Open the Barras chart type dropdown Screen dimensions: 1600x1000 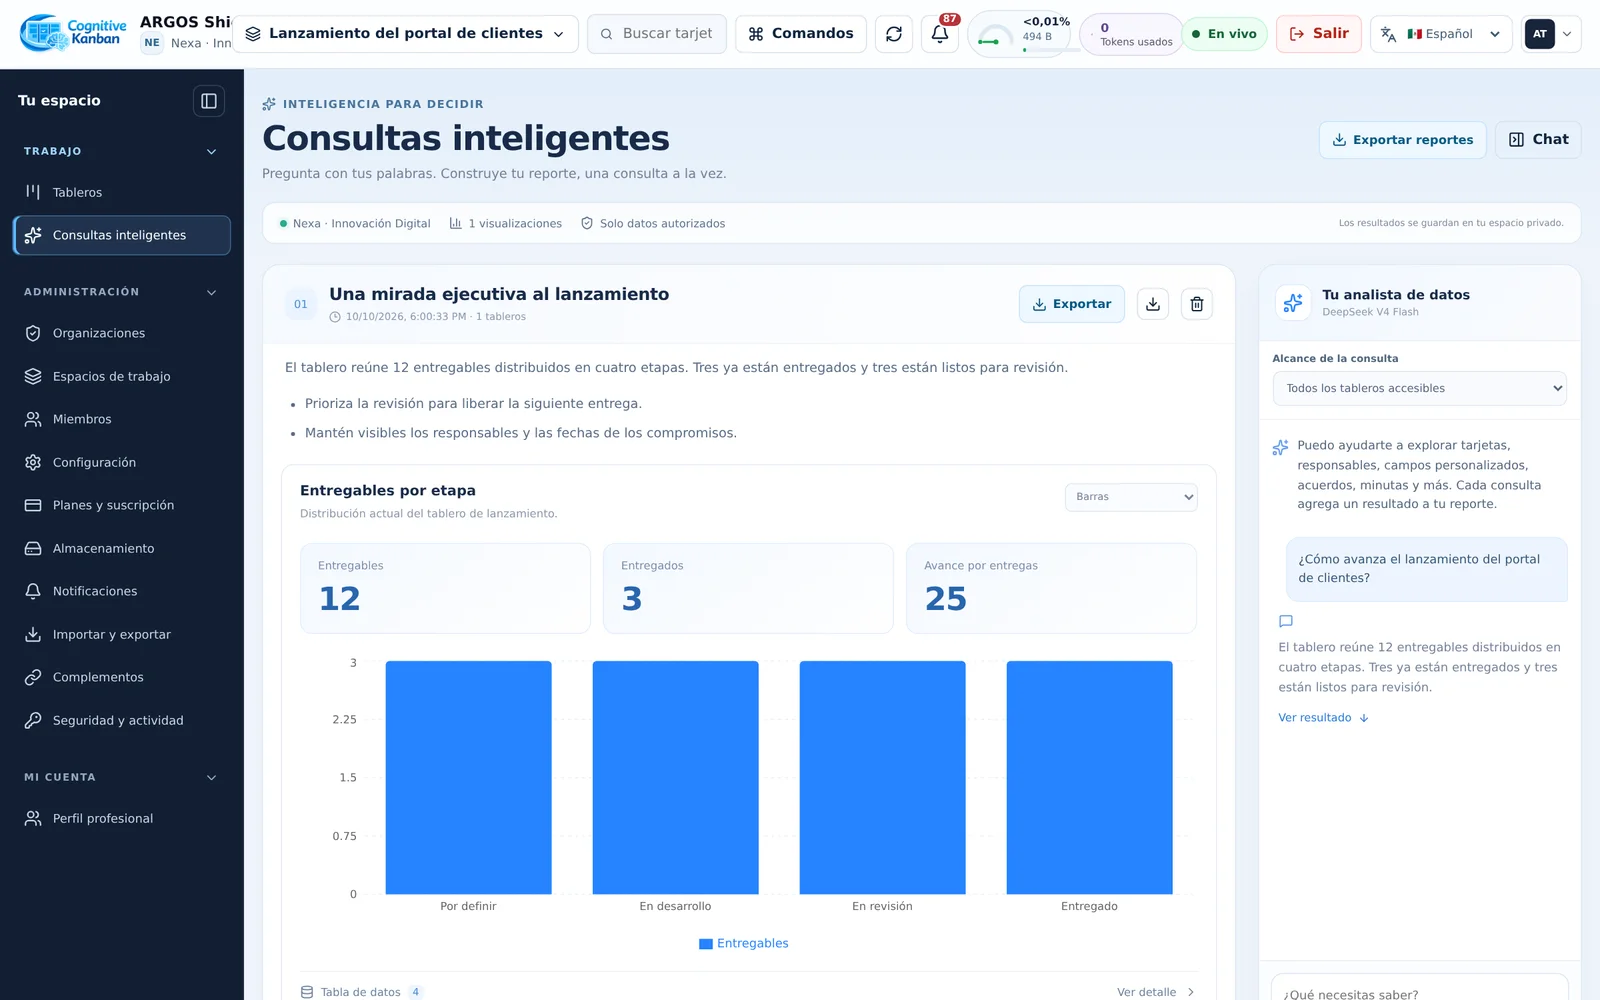tap(1131, 497)
